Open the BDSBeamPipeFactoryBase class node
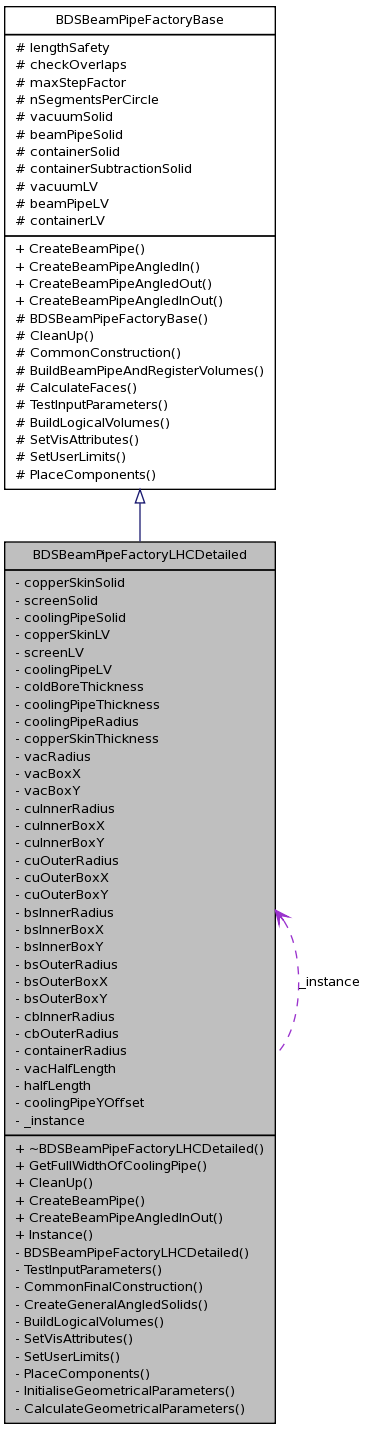This screenshot has width=365, height=1429. pos(140,20)
